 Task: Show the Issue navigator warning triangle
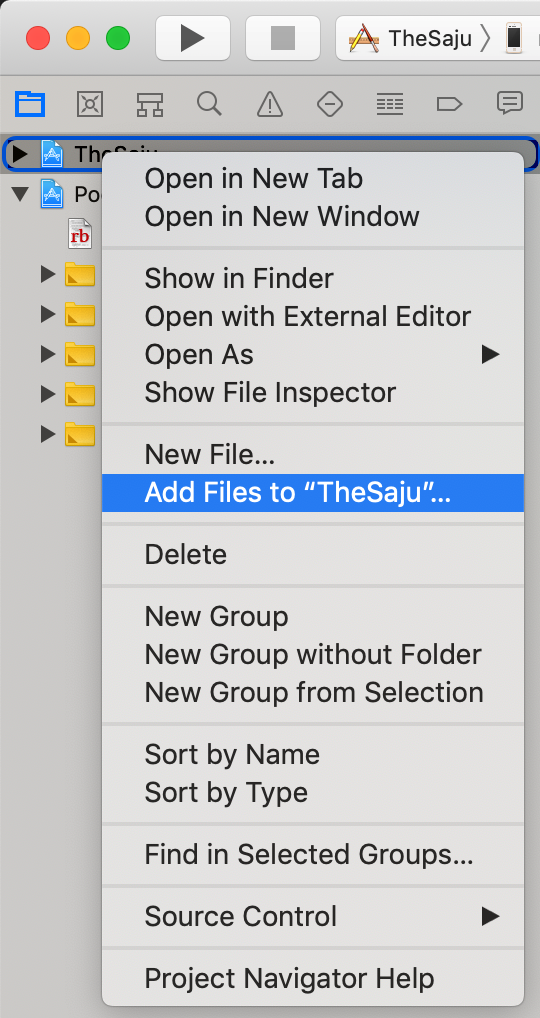(269, 104)
